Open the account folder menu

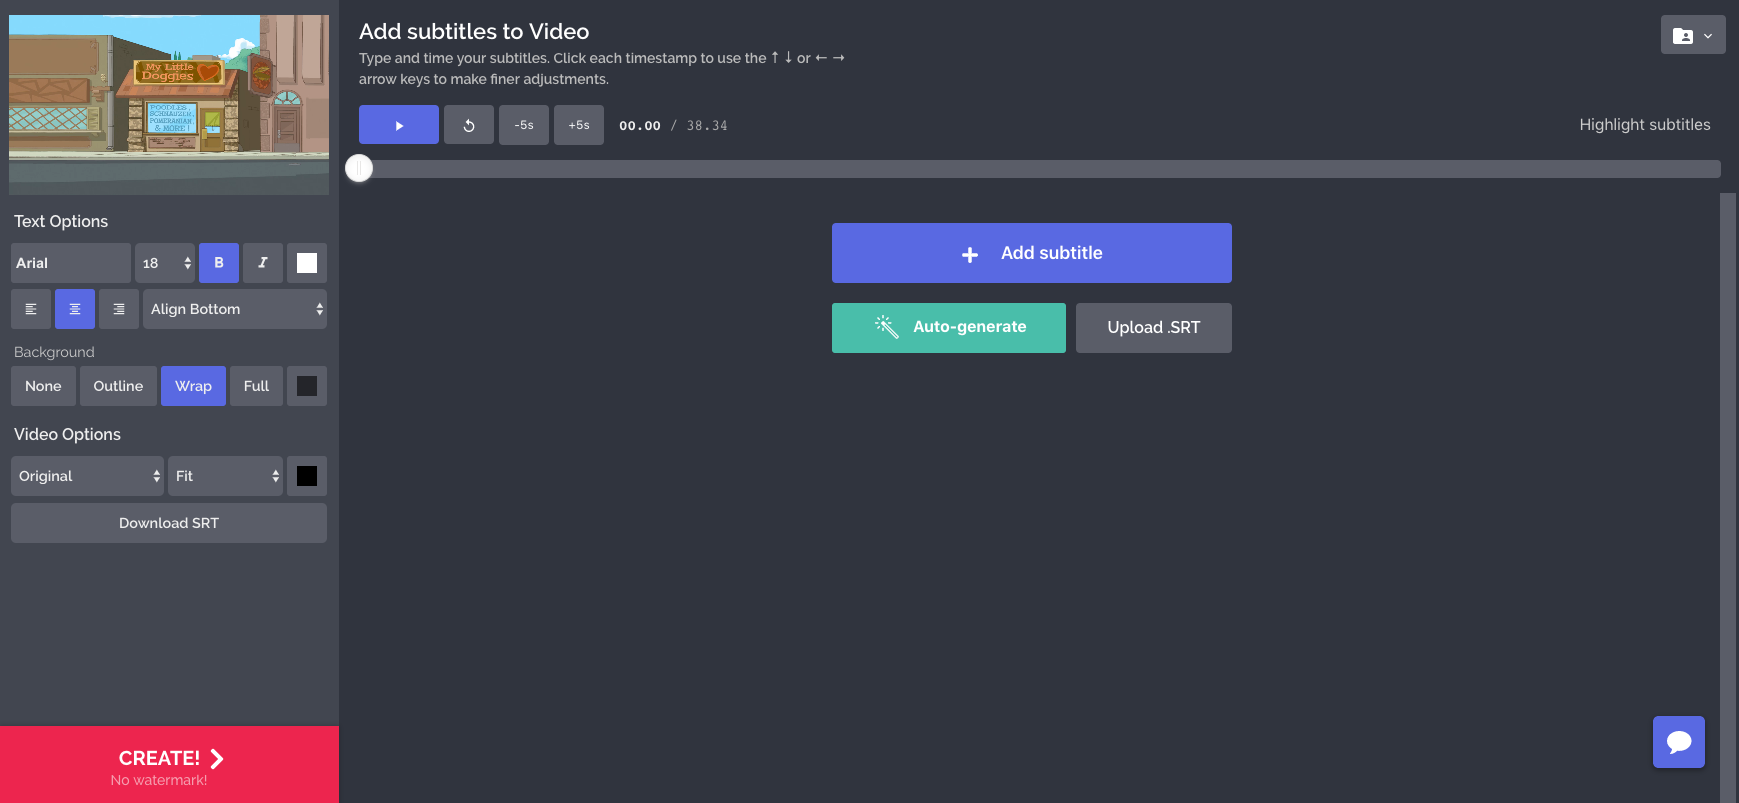click(1692, 35)
